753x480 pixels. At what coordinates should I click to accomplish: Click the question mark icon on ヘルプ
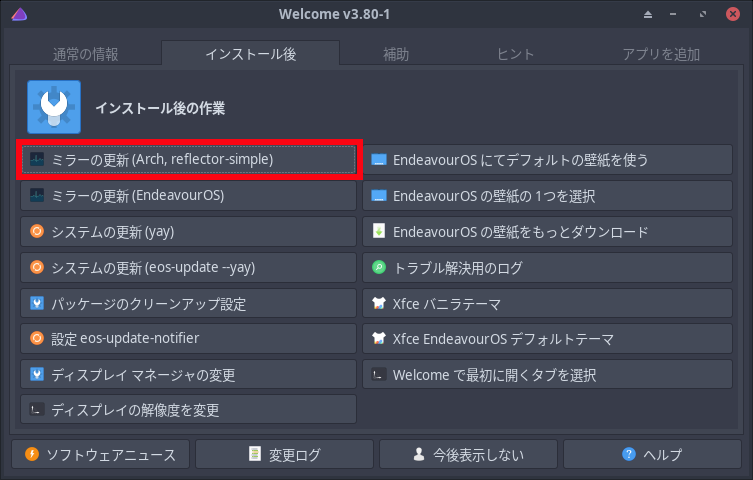629,454
